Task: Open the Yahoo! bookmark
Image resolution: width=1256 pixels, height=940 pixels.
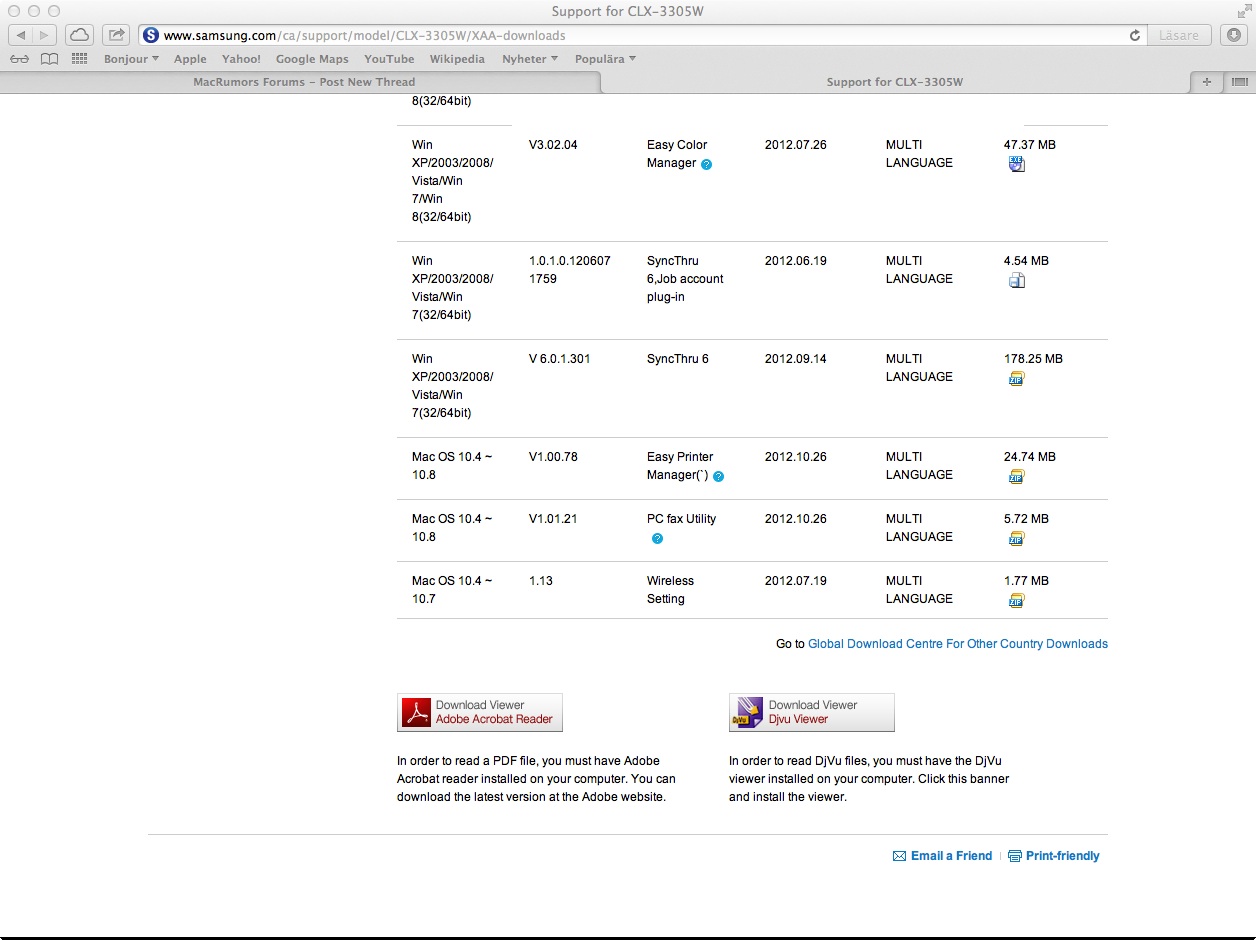Action: point(241,59)
